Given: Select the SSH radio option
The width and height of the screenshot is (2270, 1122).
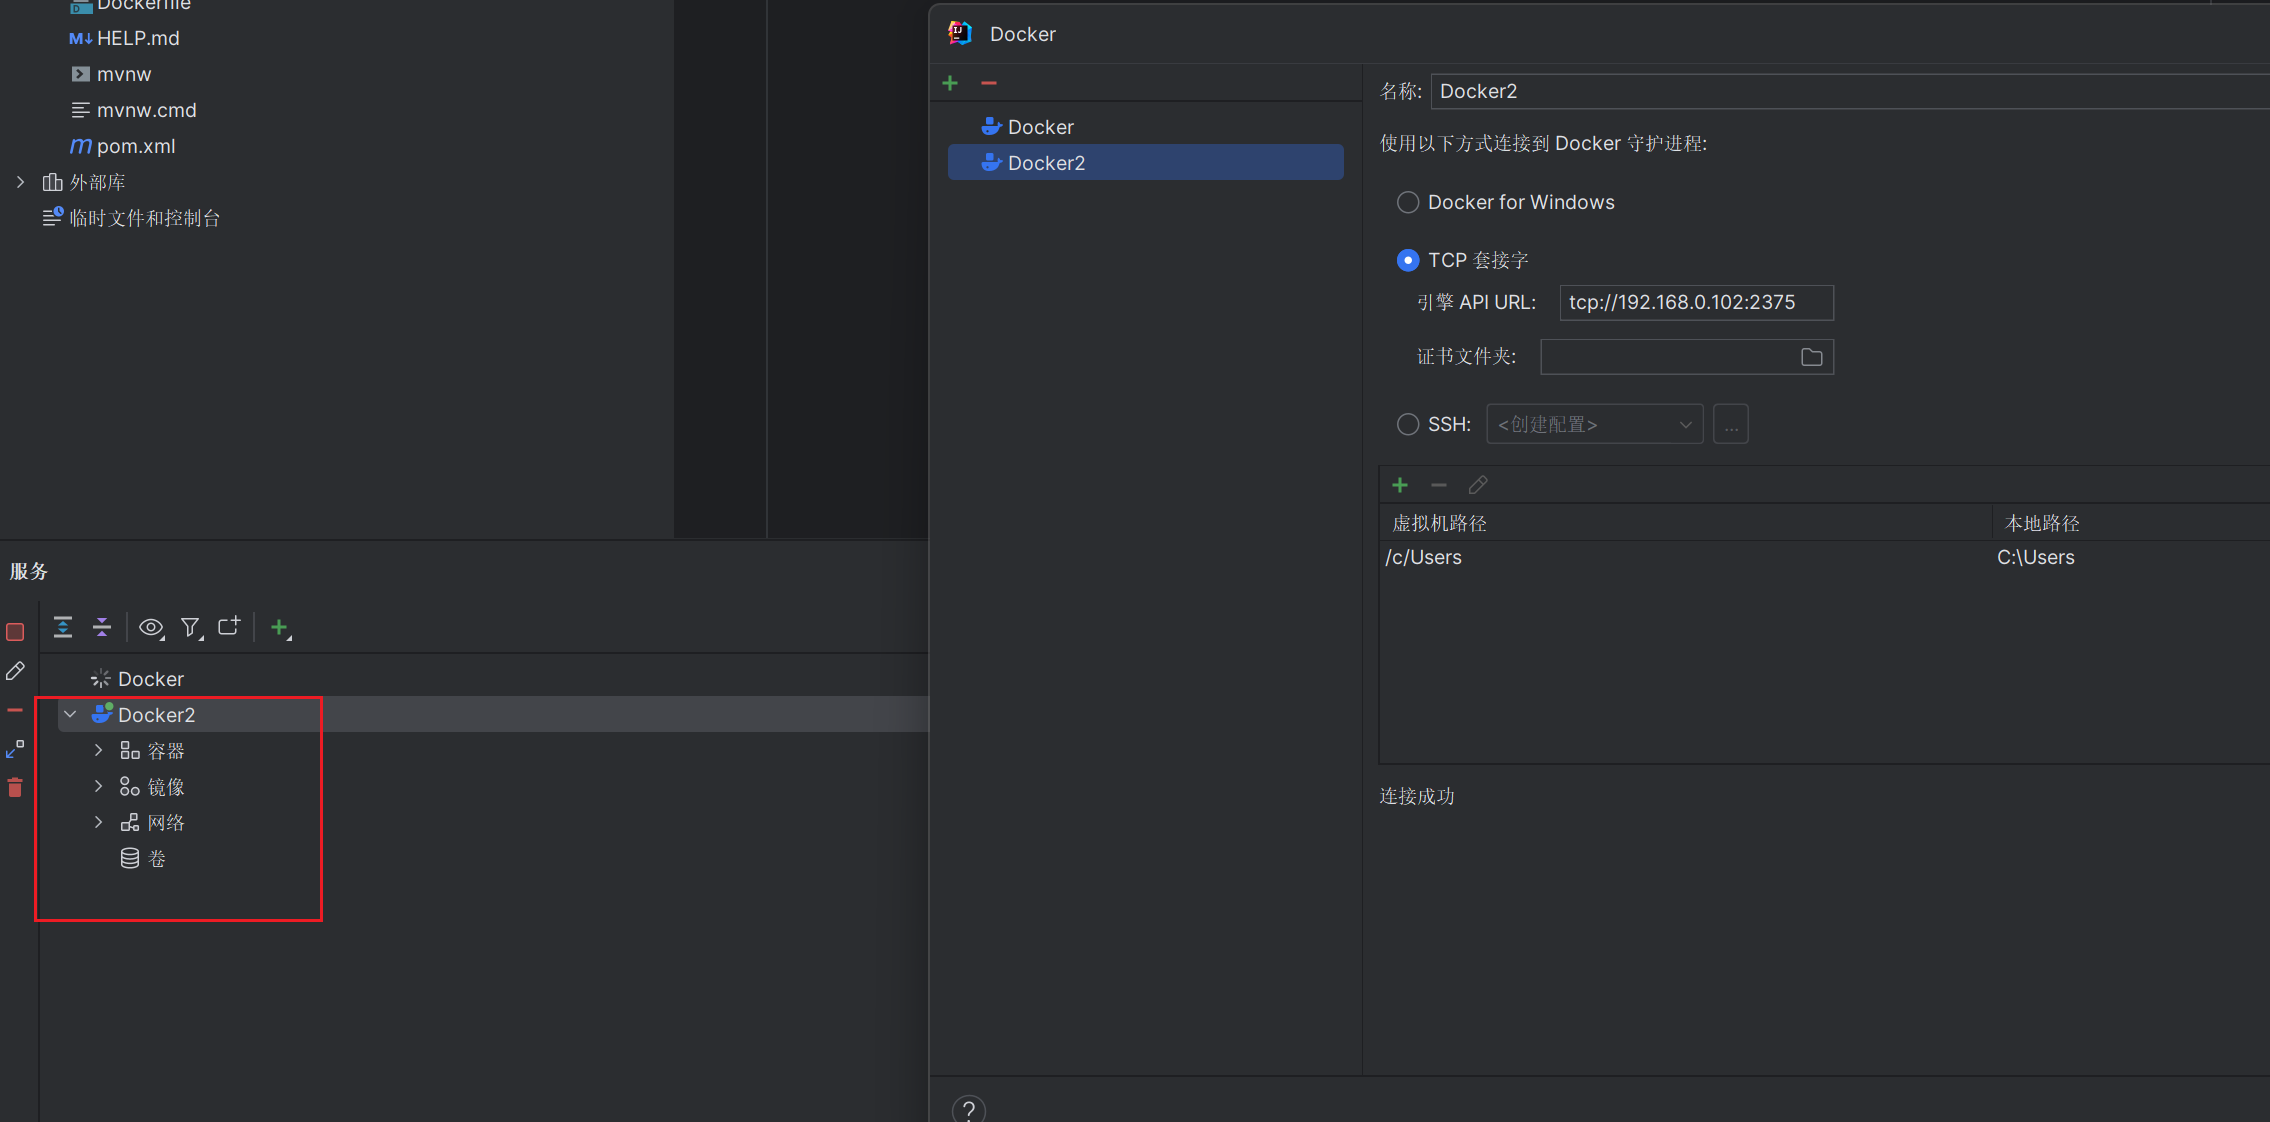Looking at the screenshot, I should (1408, 424).
